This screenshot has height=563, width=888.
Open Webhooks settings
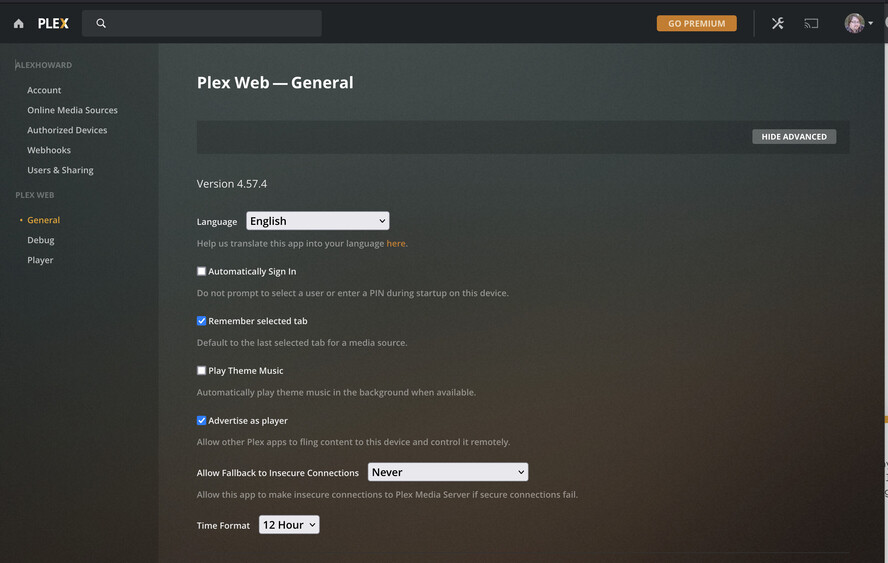[x=49, y=150]
